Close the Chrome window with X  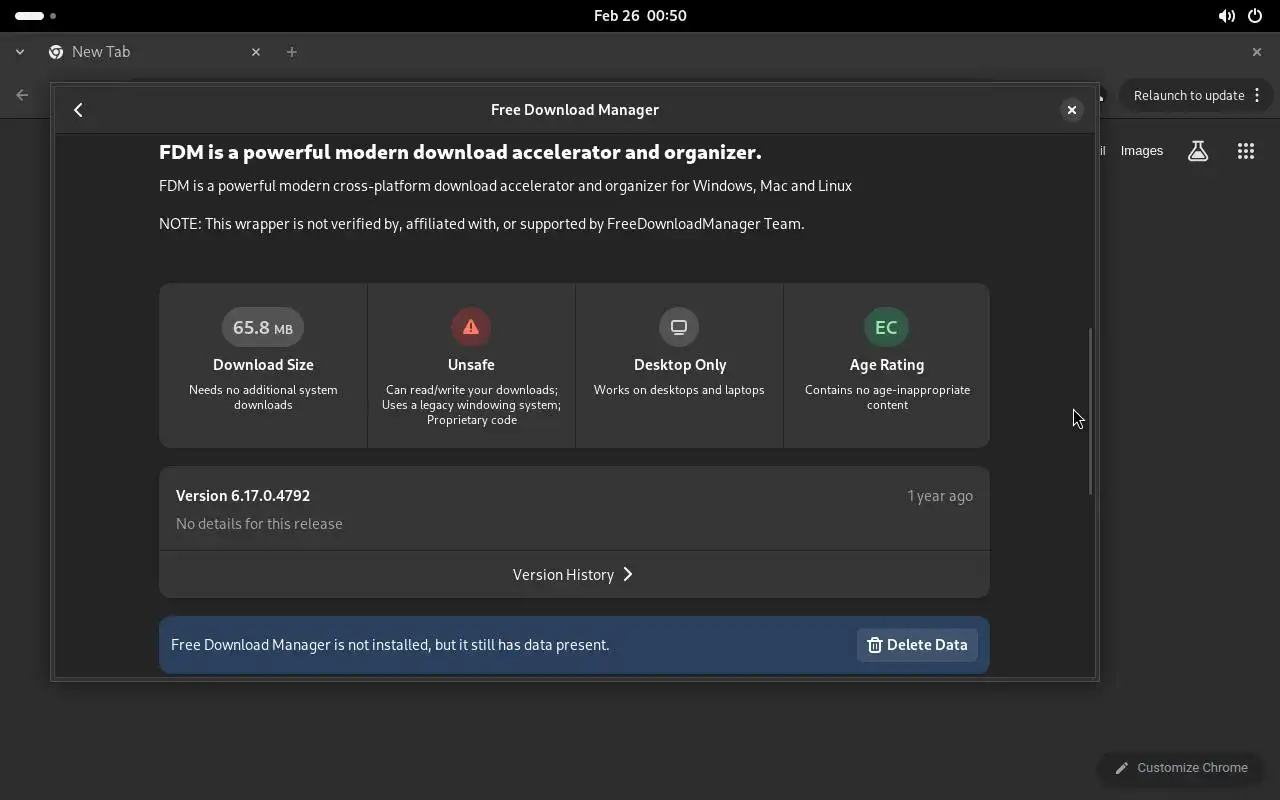click(x=1257, y=52)
